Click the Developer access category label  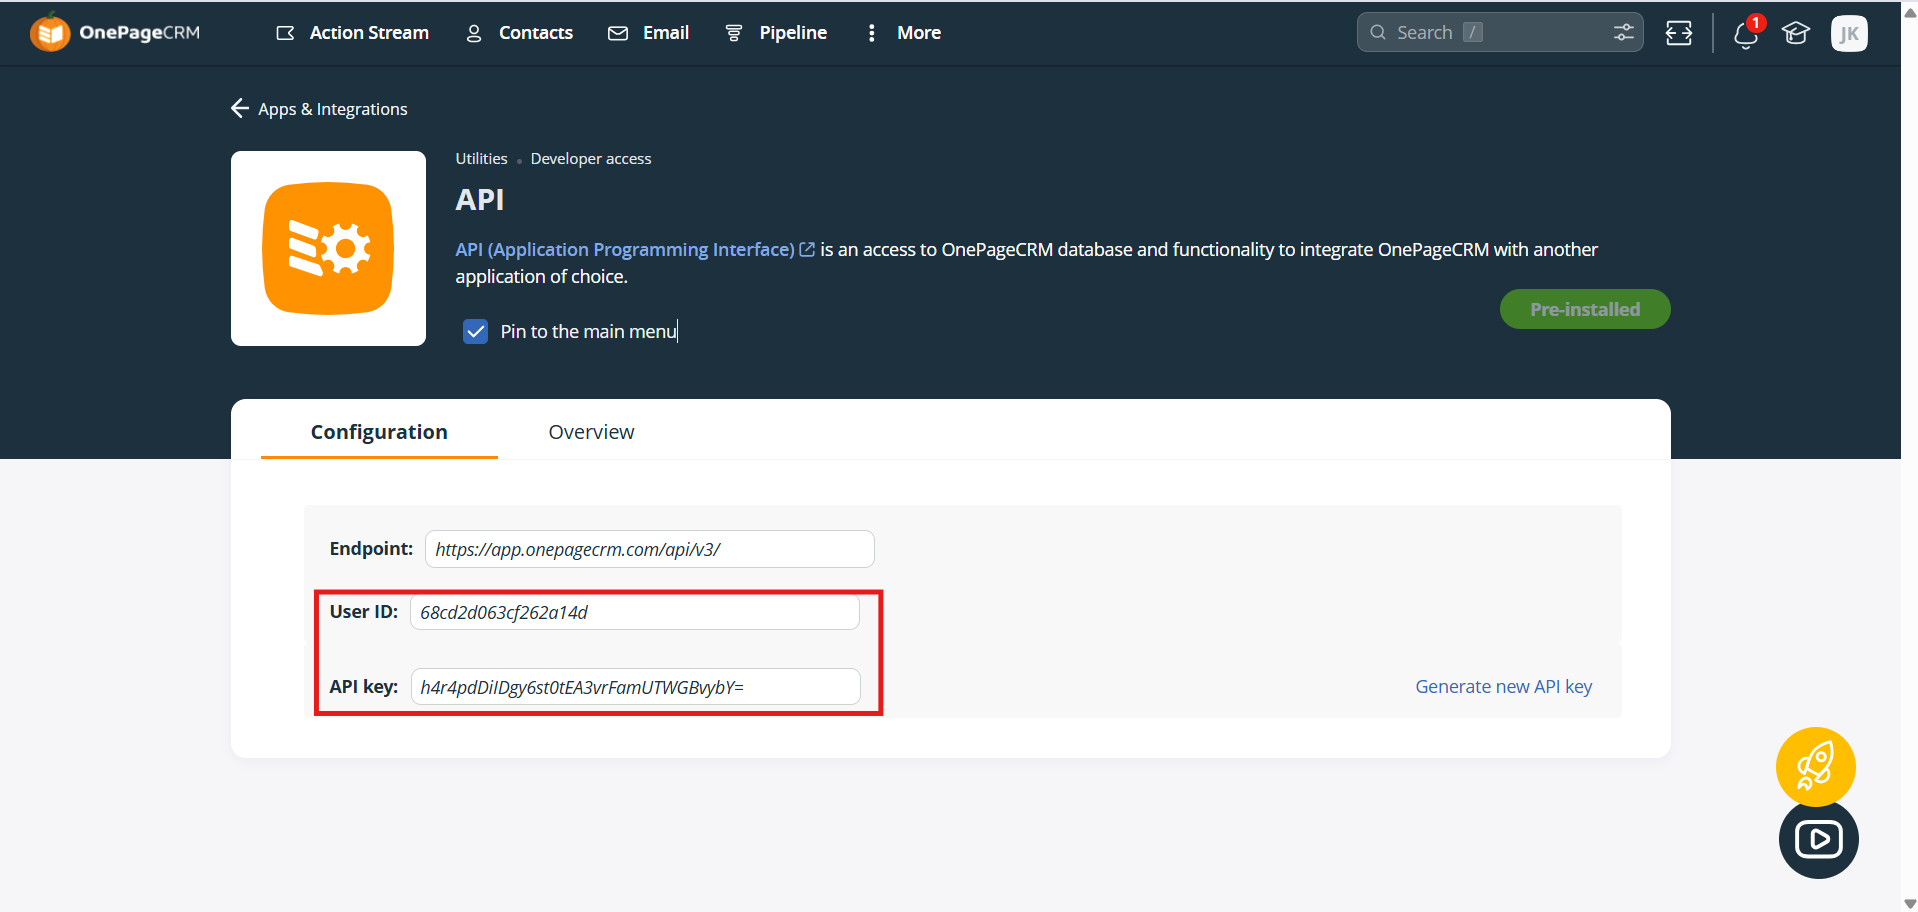click(x=591, y=159)
